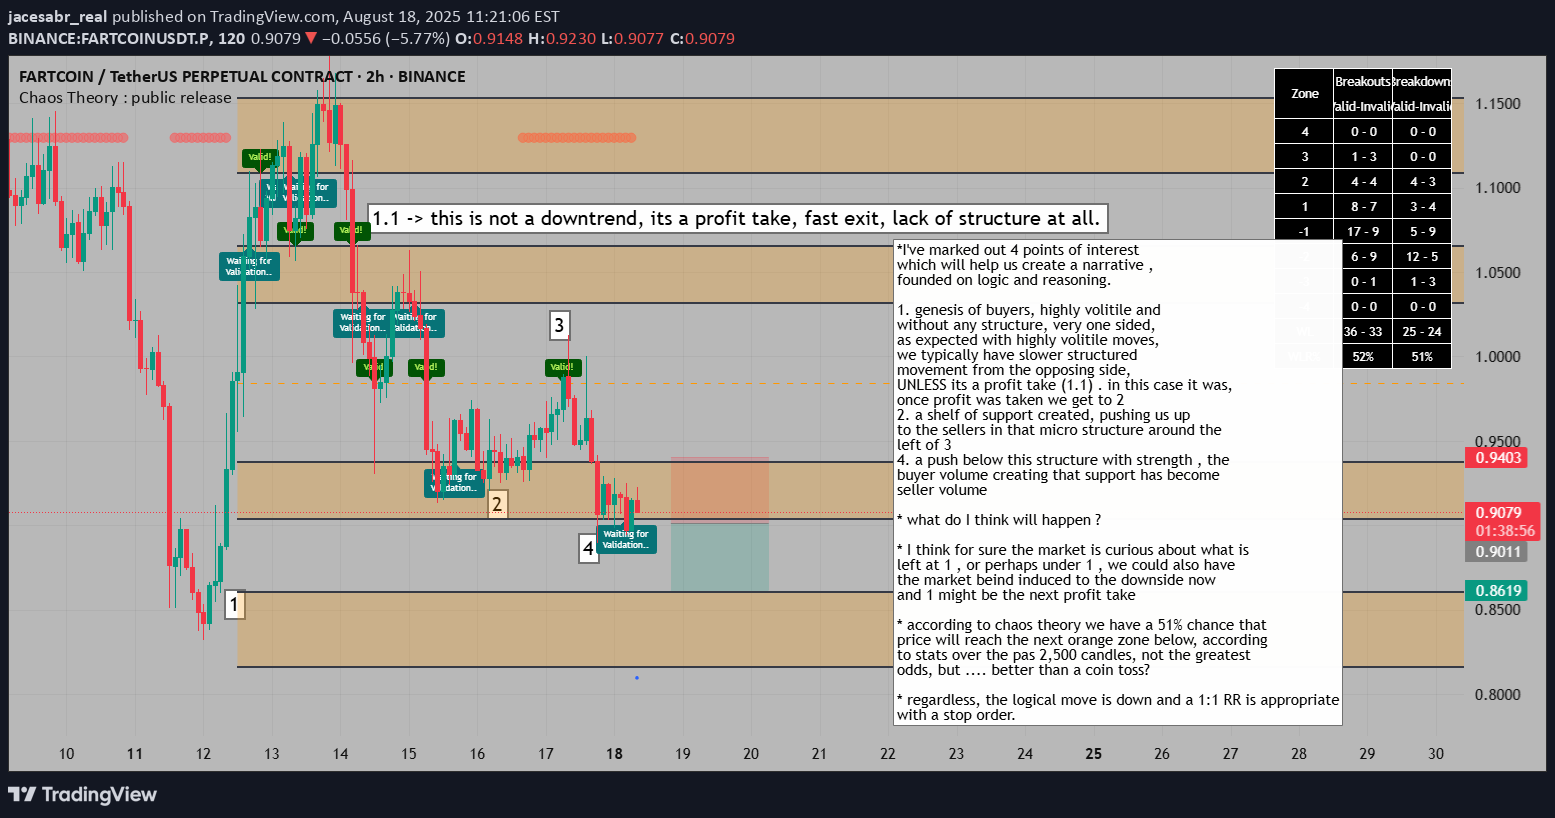1555x818 pixels.
Task: Click the '25 - 24' totals cell
Action: pos(1422,331)
